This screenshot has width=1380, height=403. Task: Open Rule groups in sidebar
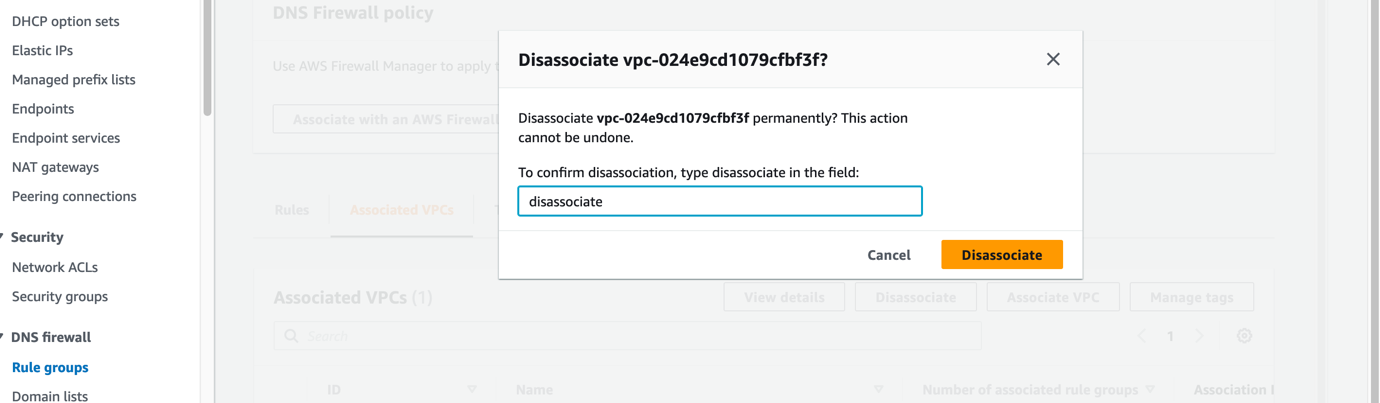pyautogui.click(x=50, y=367)
